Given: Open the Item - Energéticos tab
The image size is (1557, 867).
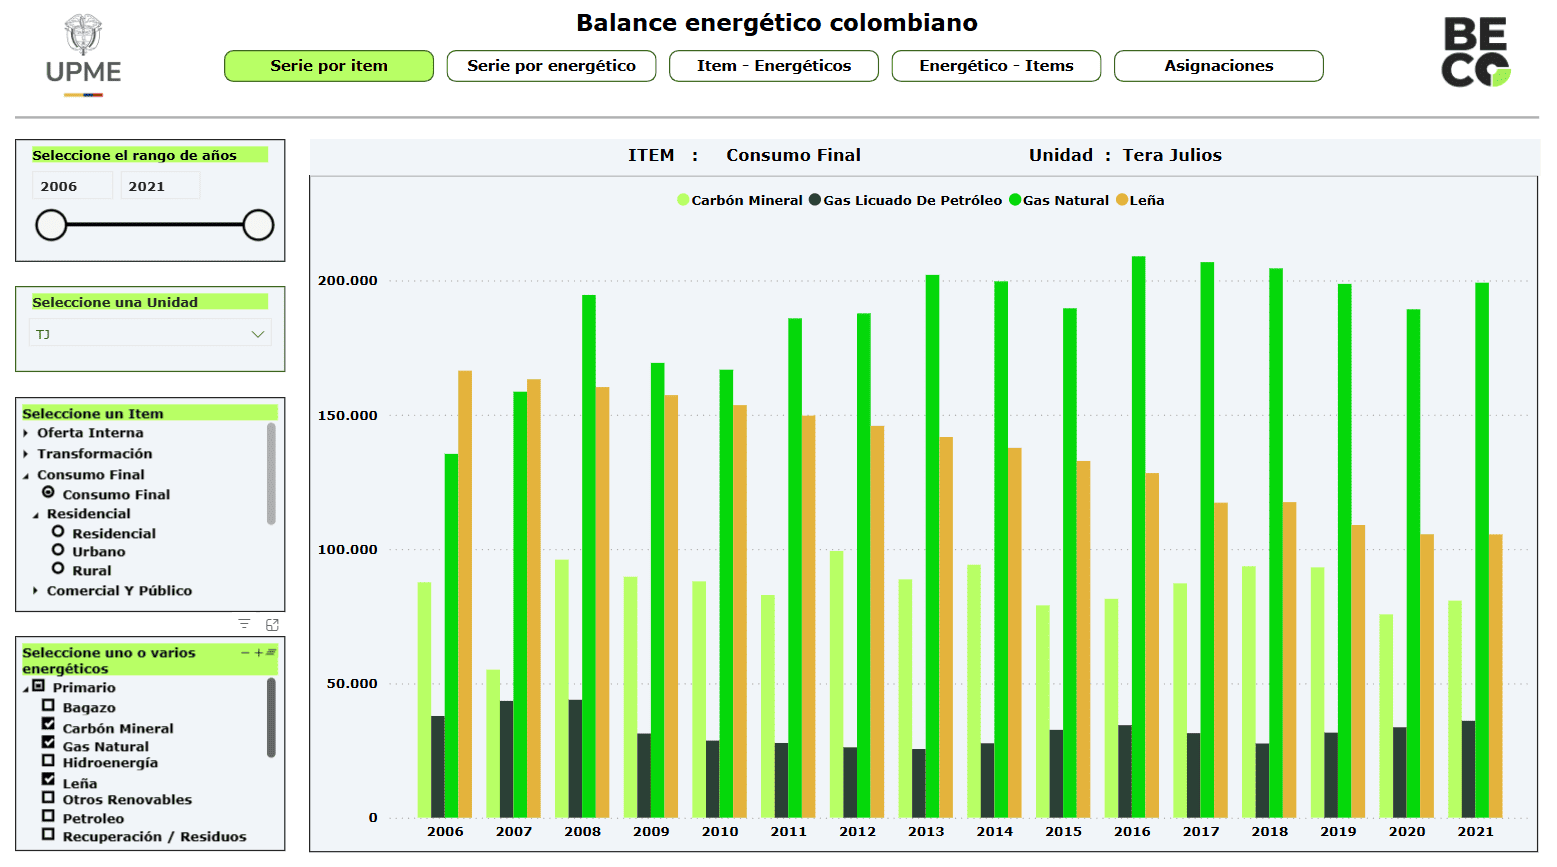Looking at the screenshot, I should point(773,66).
